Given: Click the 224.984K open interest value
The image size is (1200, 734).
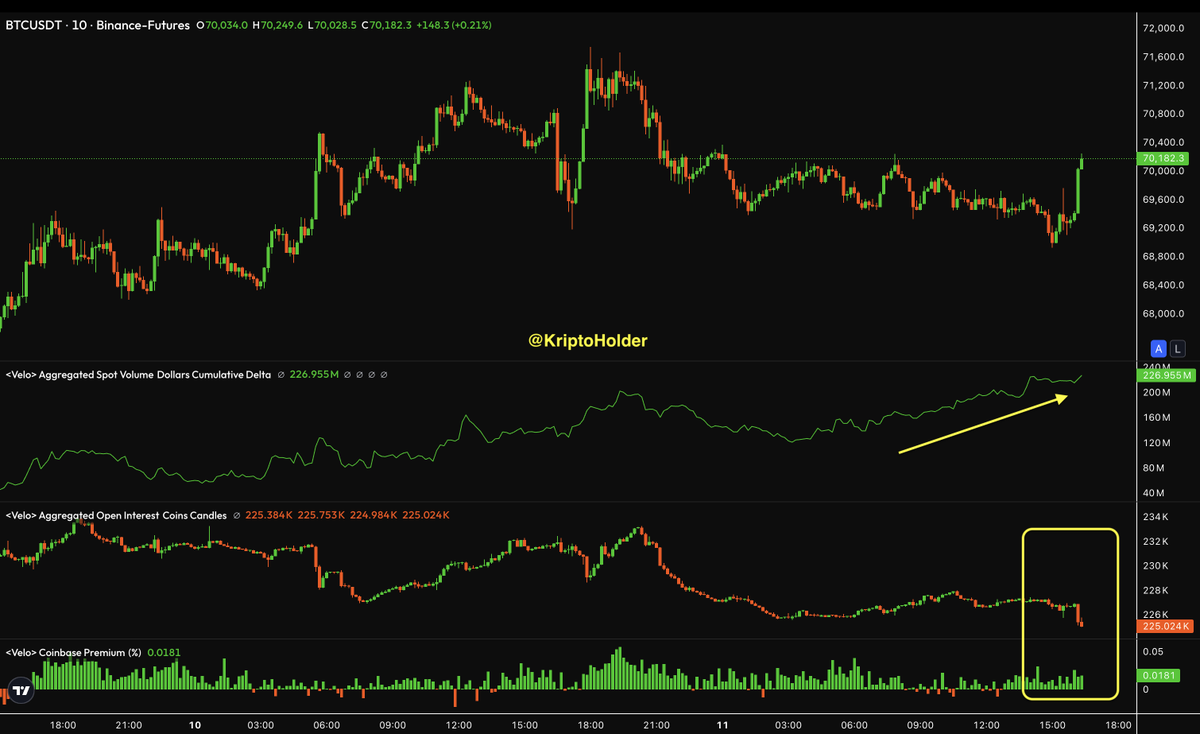Looking at the screenshot, I should pyautogui.click(x=375, y=515).
